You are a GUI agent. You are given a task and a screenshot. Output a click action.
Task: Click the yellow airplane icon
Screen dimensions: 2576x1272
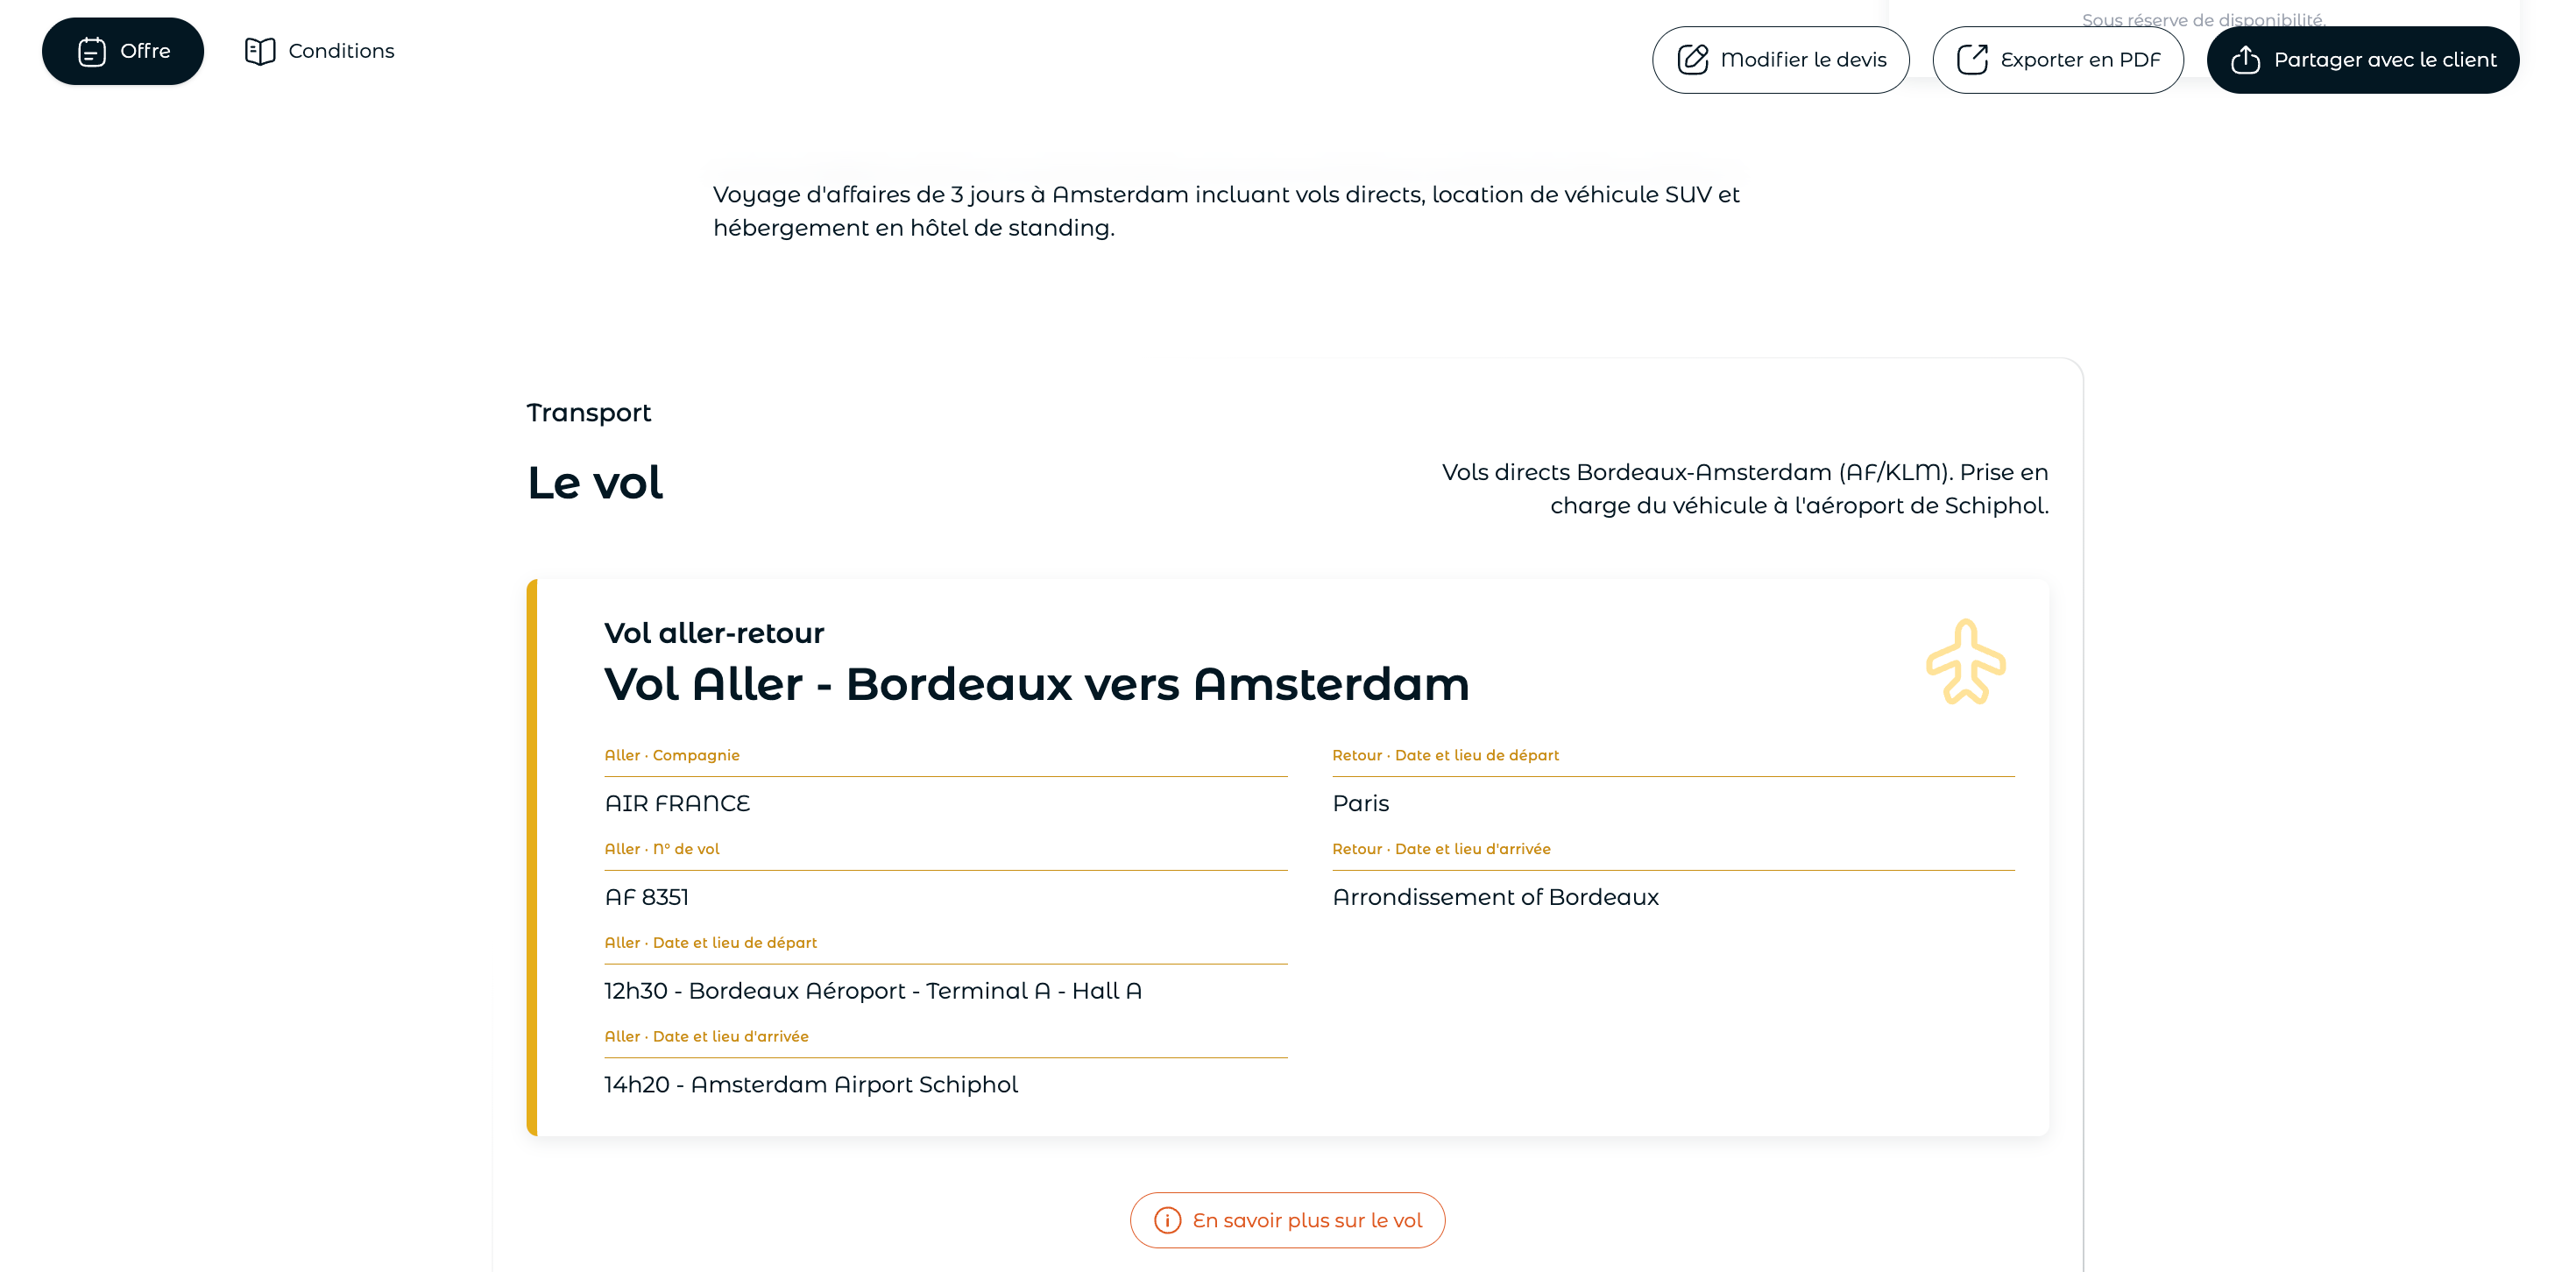[1966, 662]
